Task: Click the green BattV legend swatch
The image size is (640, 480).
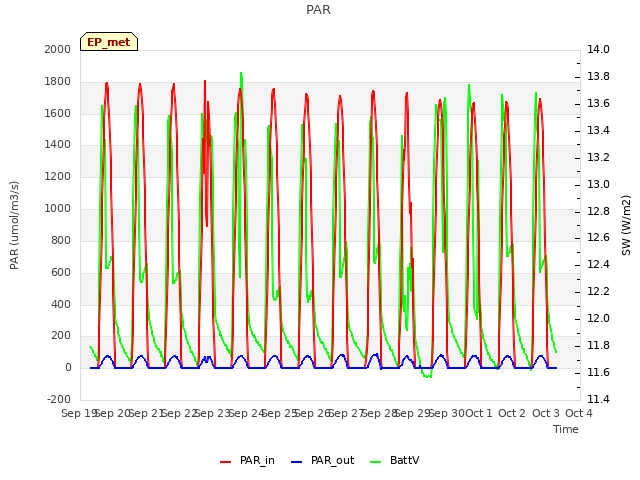Action: click(375, 462)
